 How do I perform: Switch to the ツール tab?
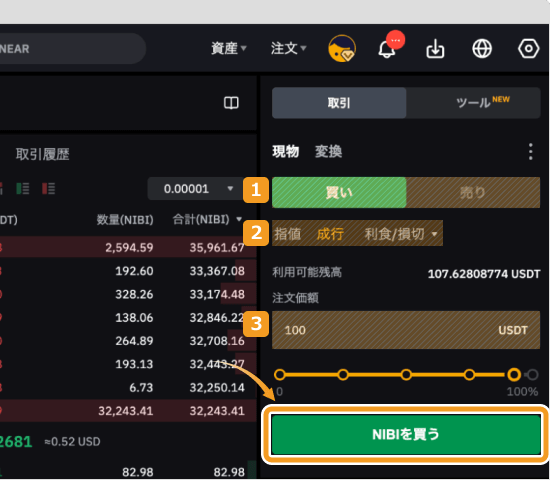click(474, 103)
